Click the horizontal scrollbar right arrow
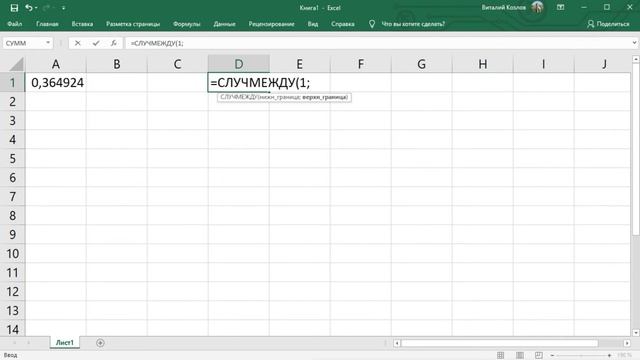 click(x=627, y=343)
